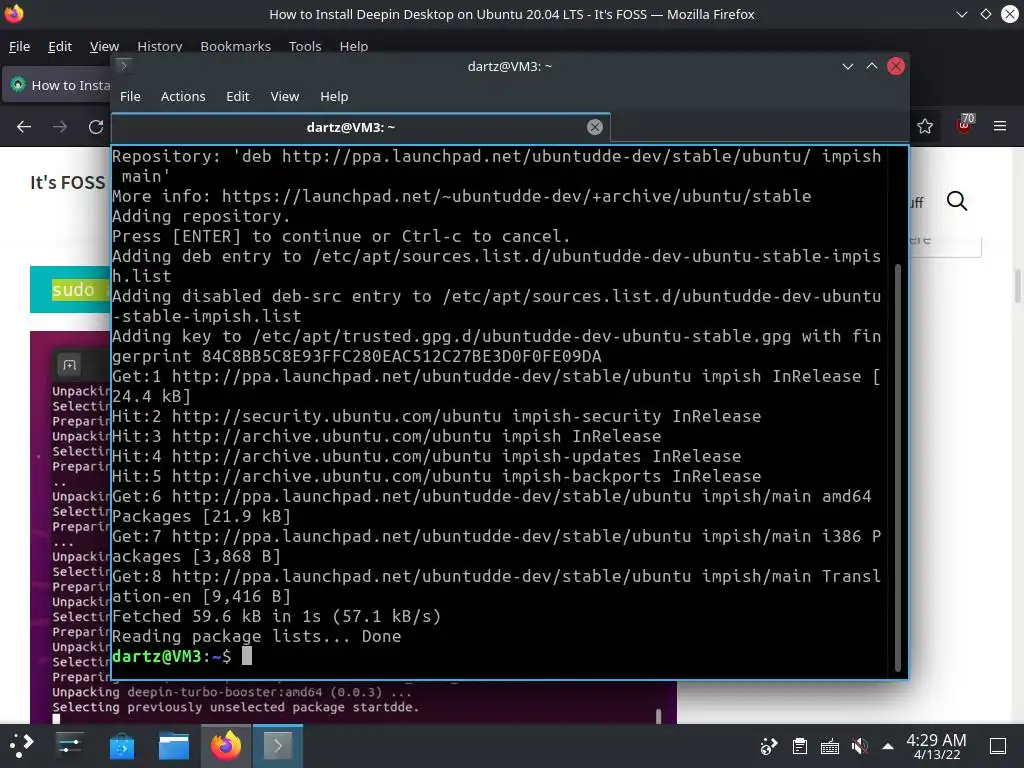Open Firefox Help menu

click(x=353, y=46)
